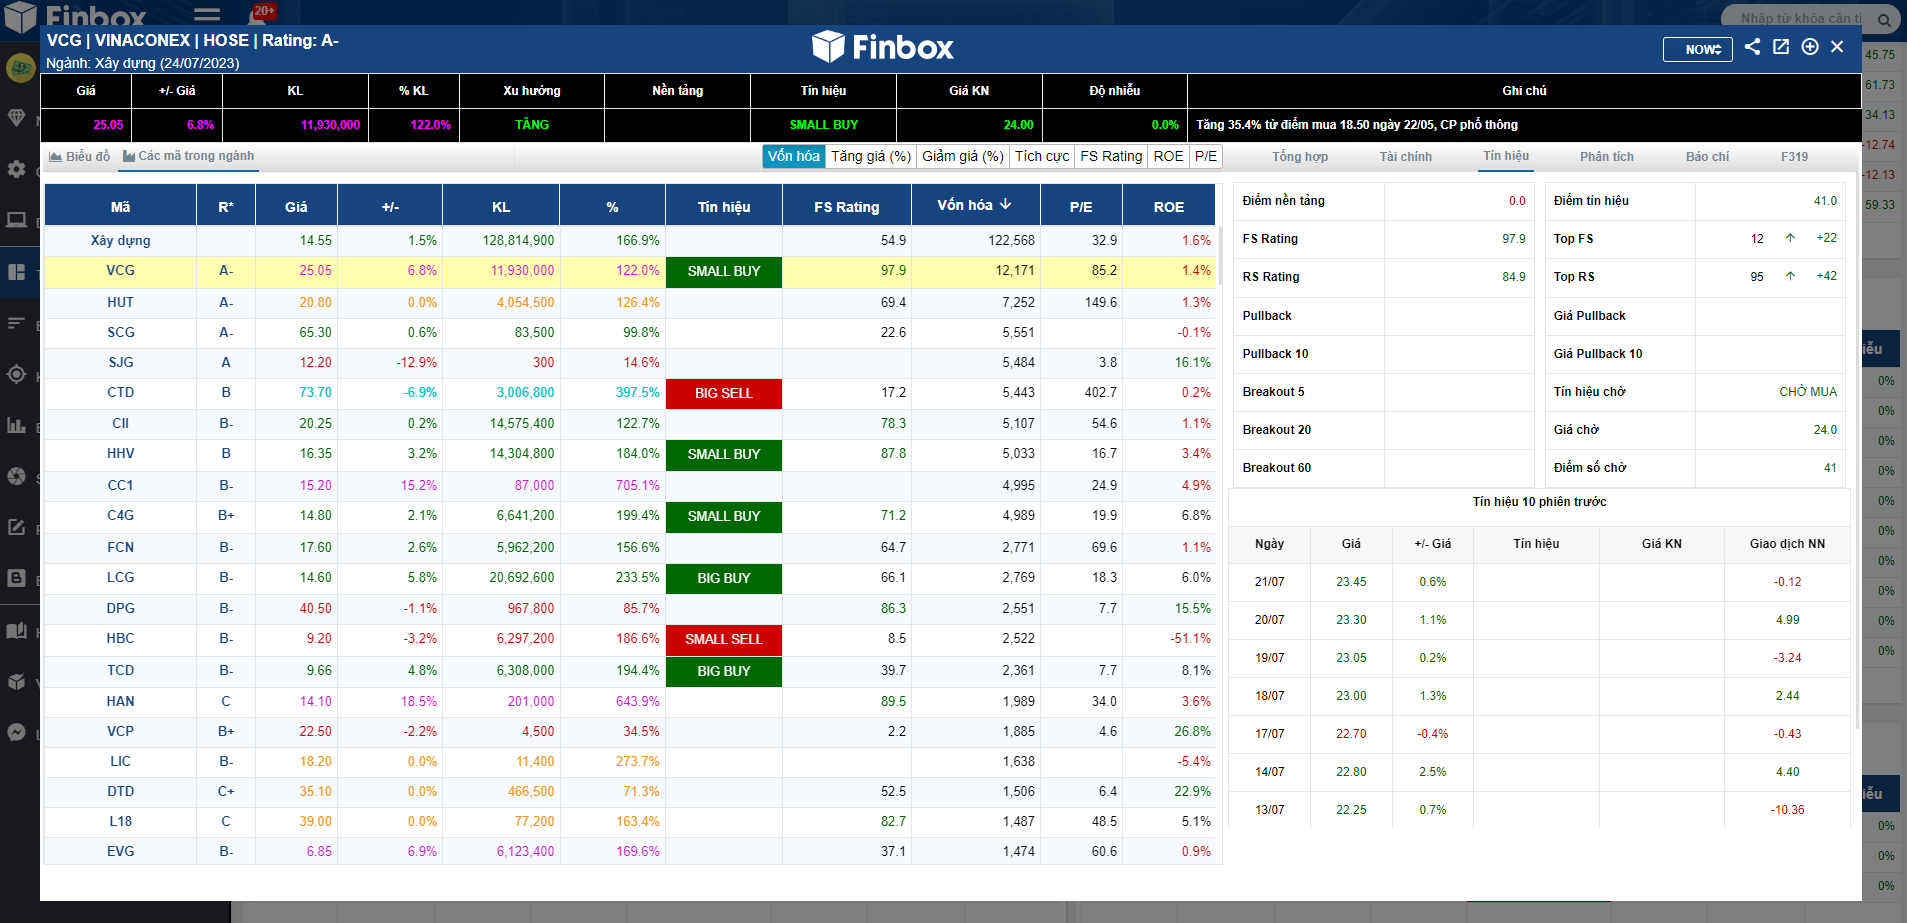The width and height of the screenshot is (1907, 923).
Task: Click SMALL BUY signal for C4G
Action: point(724,517)
